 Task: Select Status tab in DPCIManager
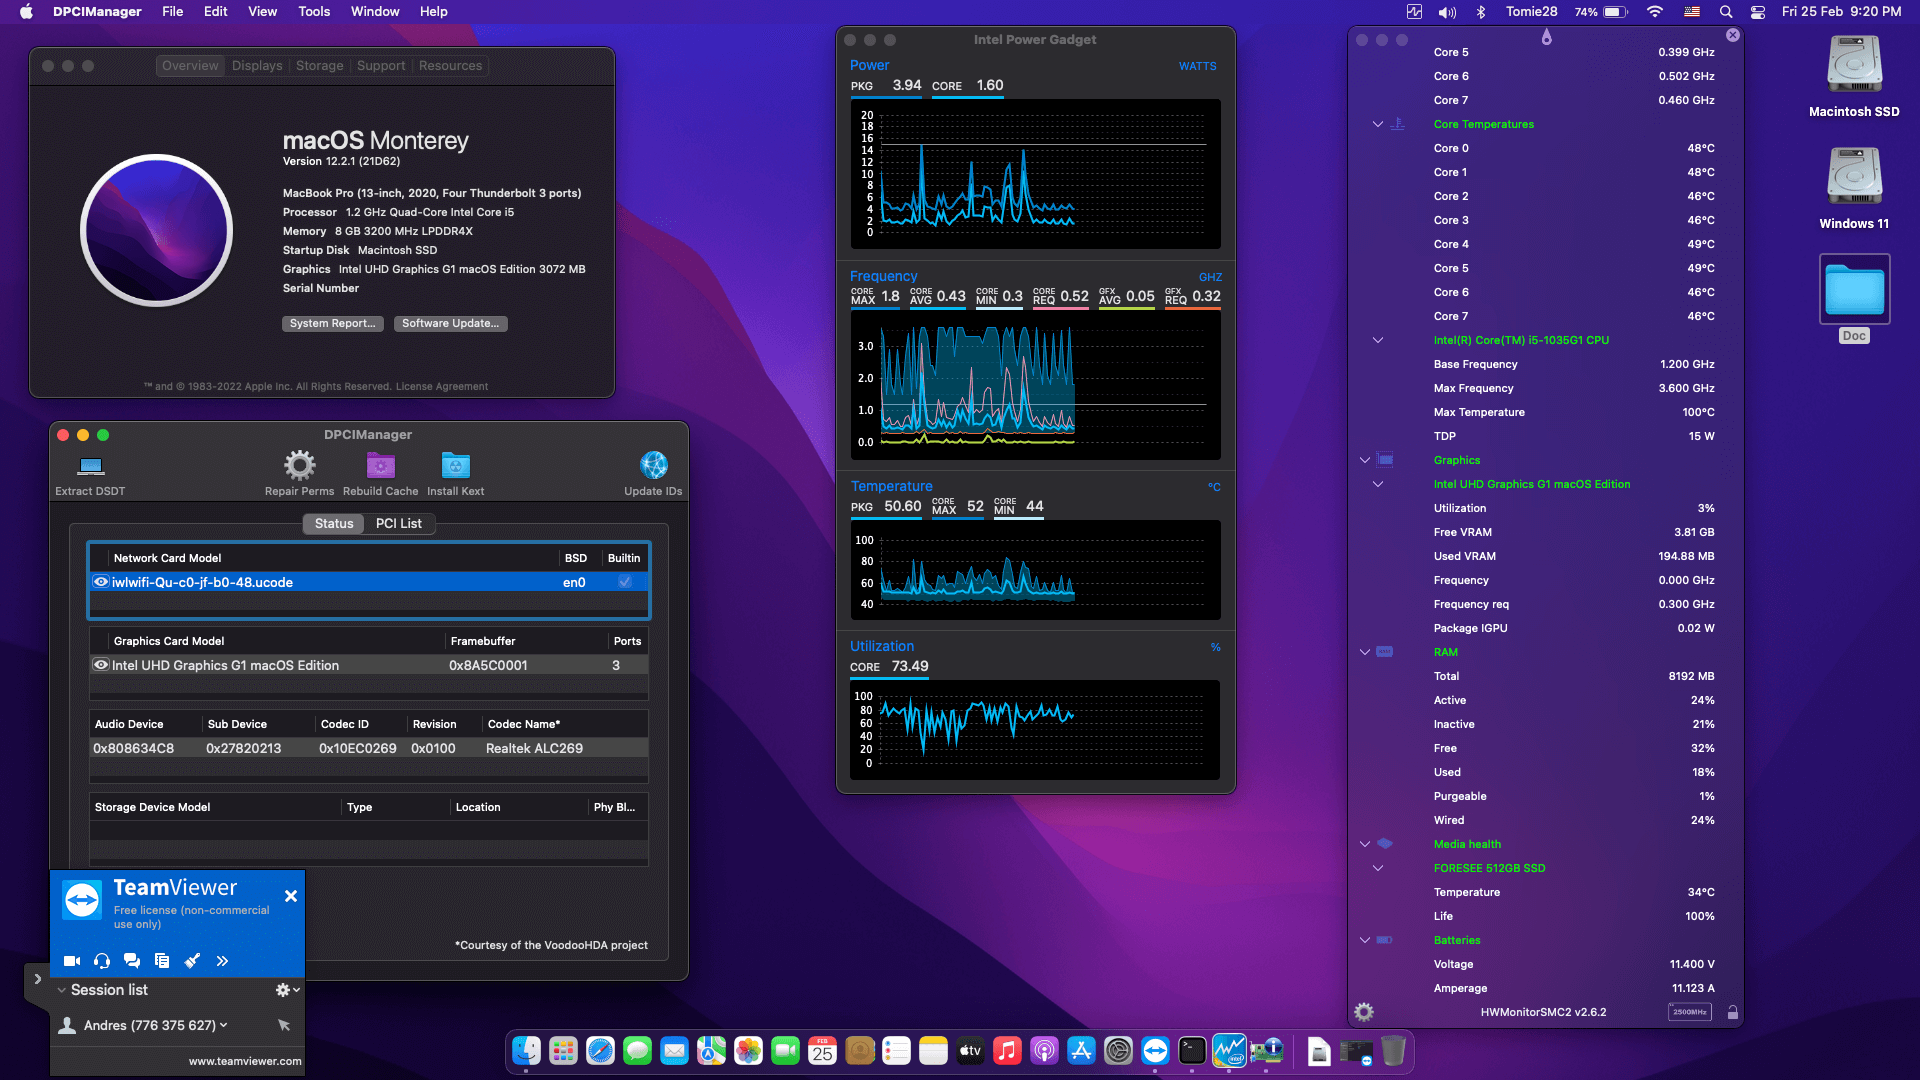334,523
